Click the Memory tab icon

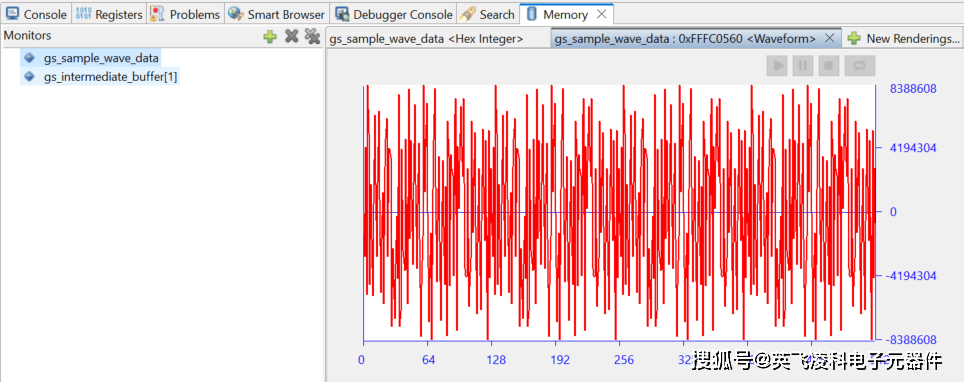(x=532, y=14)
